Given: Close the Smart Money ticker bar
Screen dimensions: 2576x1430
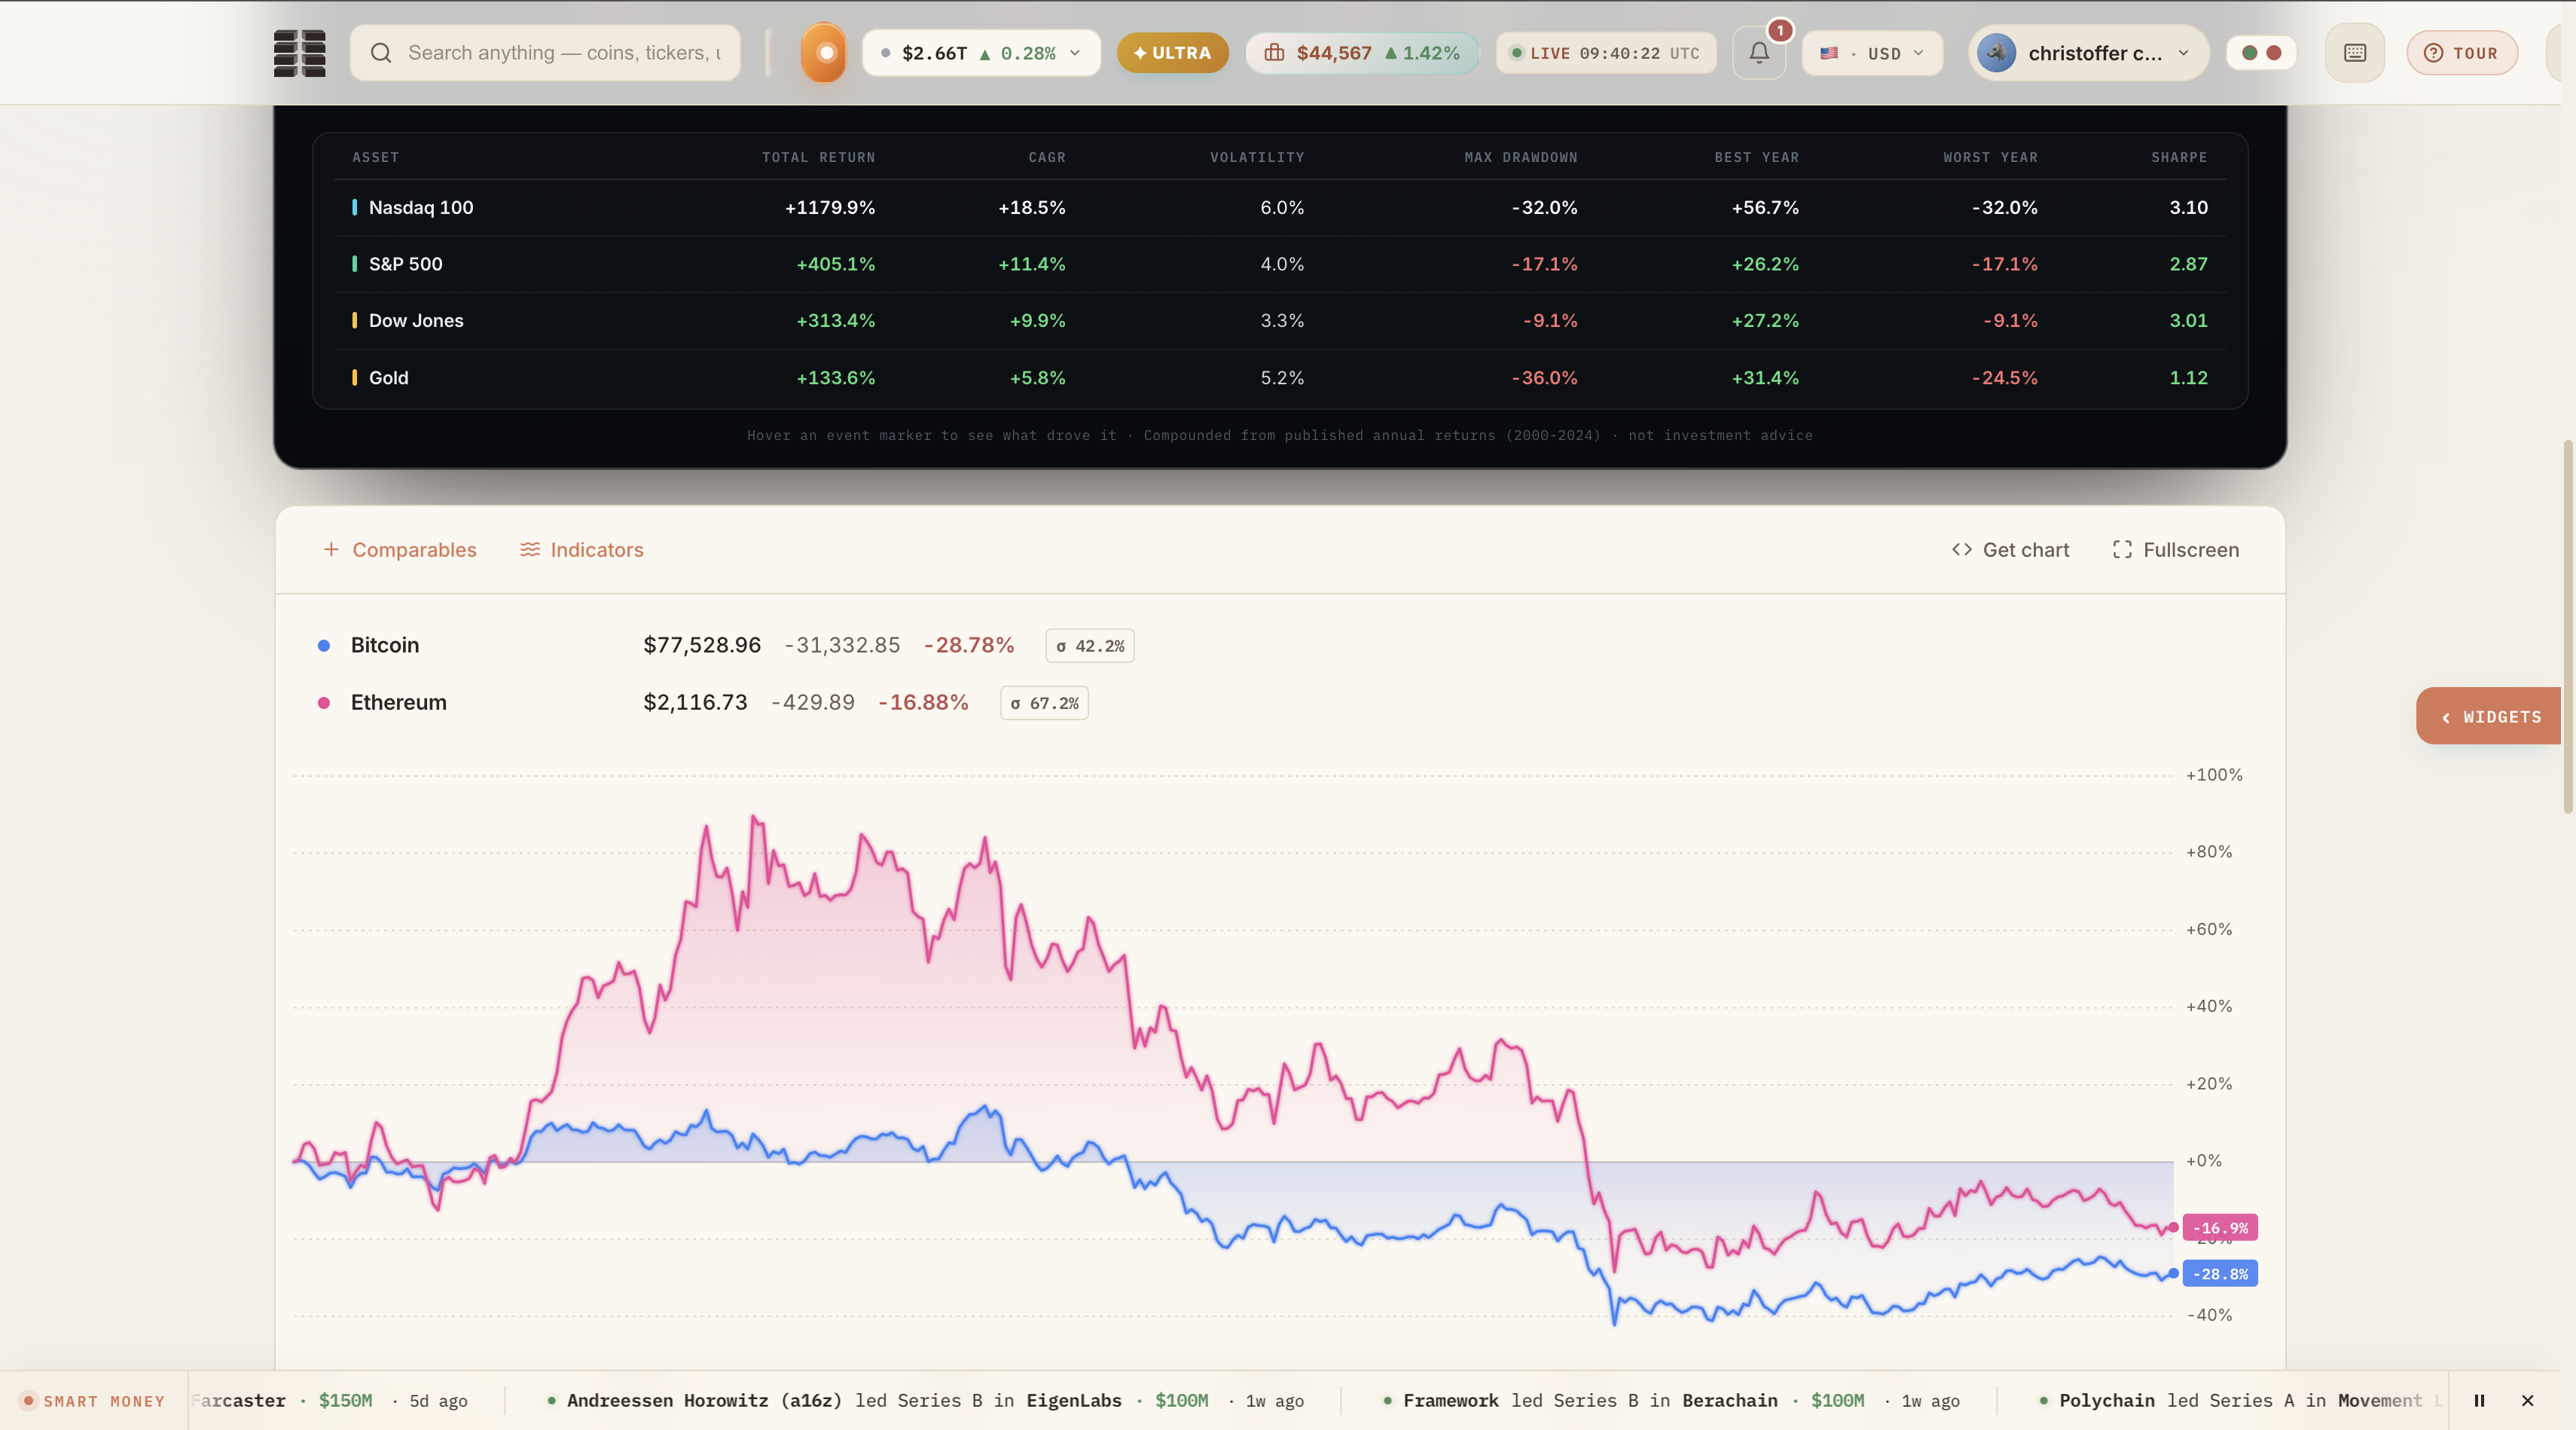Looking at the screenshot, I should click(x=2527, y=1401).
